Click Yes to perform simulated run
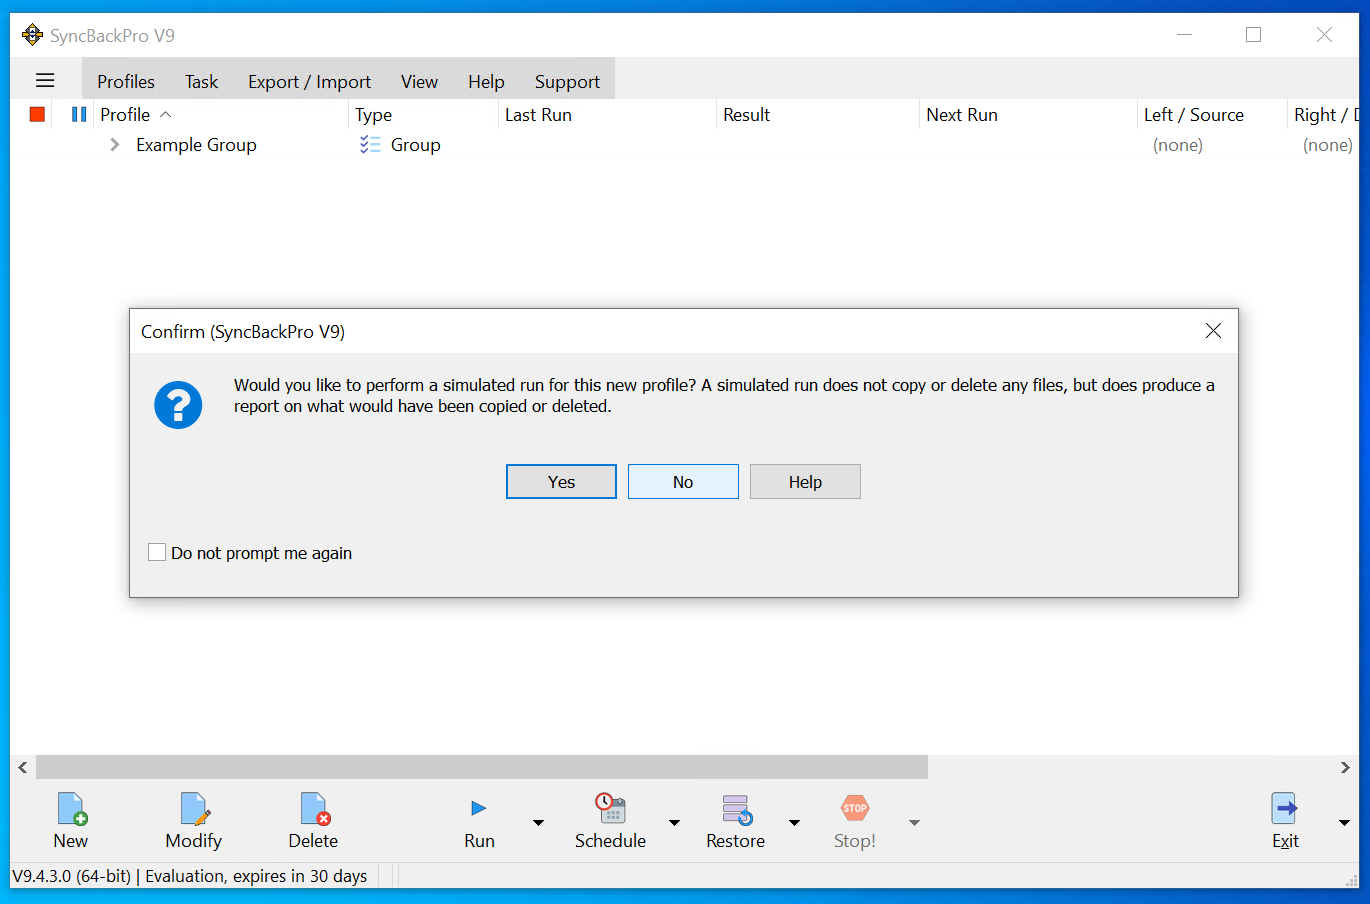Viewport: 1370px width, 904px height. coord(561,482)
